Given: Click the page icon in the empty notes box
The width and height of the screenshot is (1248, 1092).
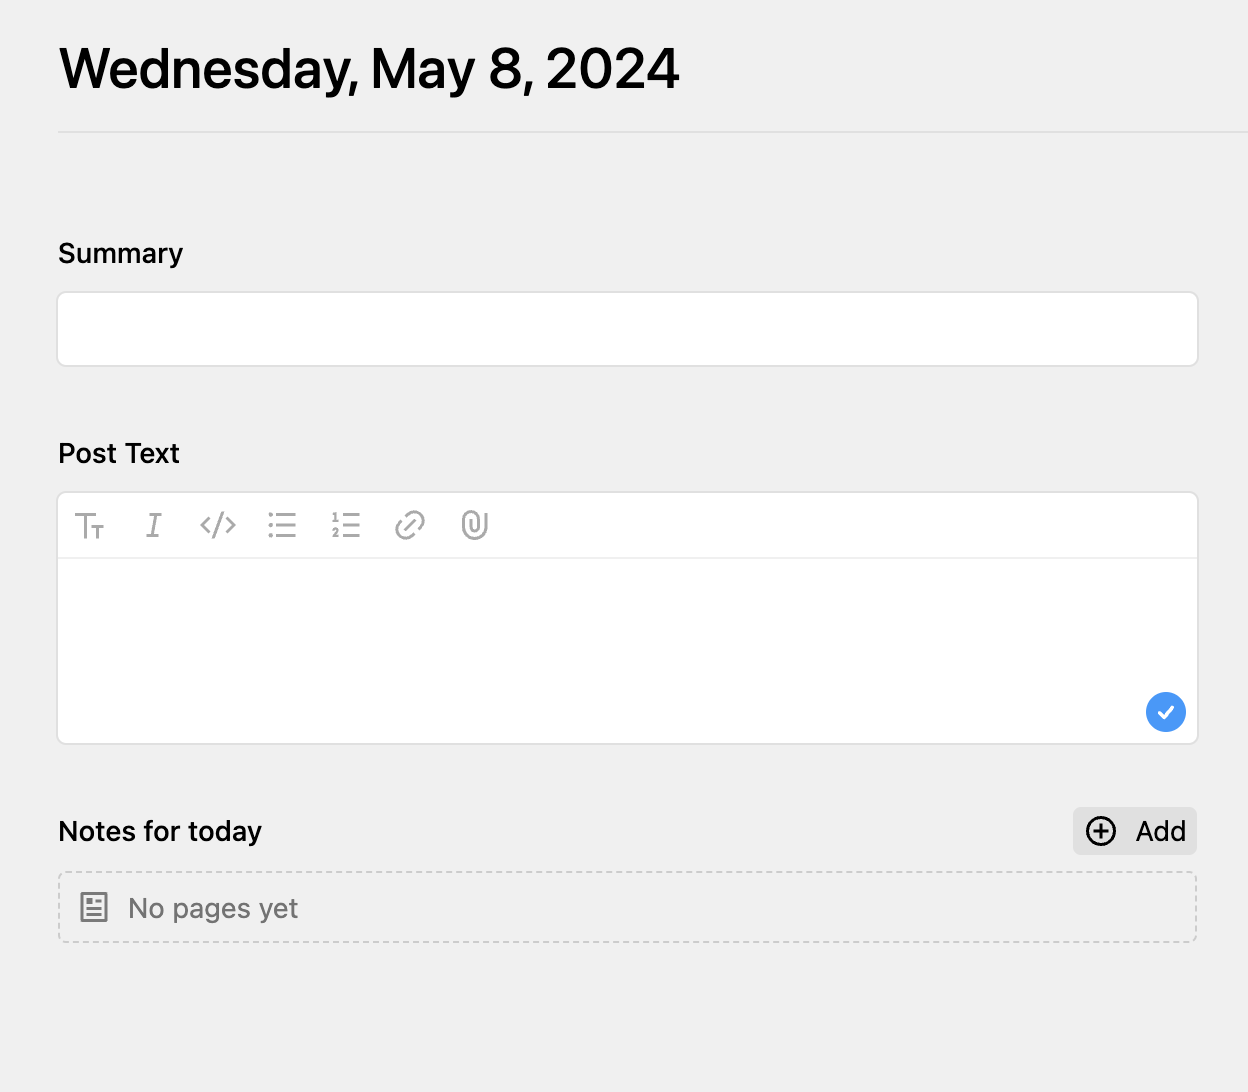Looking at the screenshot, I should point(94,907).
